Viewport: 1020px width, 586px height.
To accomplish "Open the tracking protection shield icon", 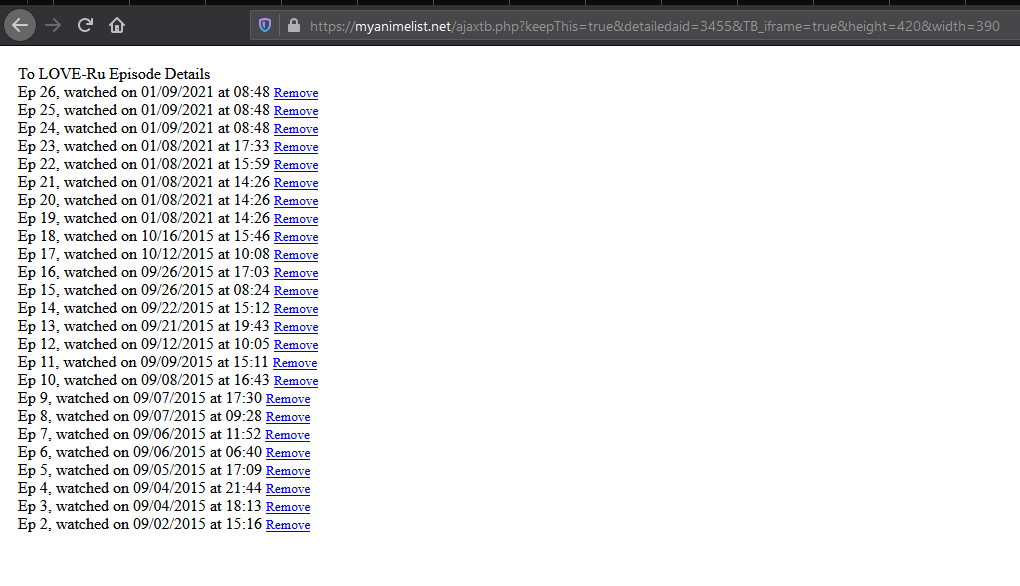I will (265, 25).
